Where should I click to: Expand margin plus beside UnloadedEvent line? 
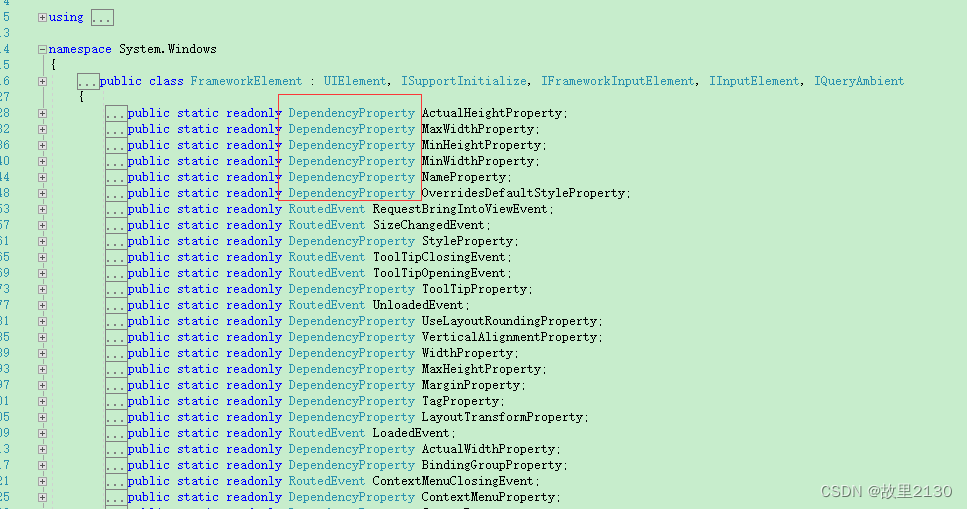42,306
